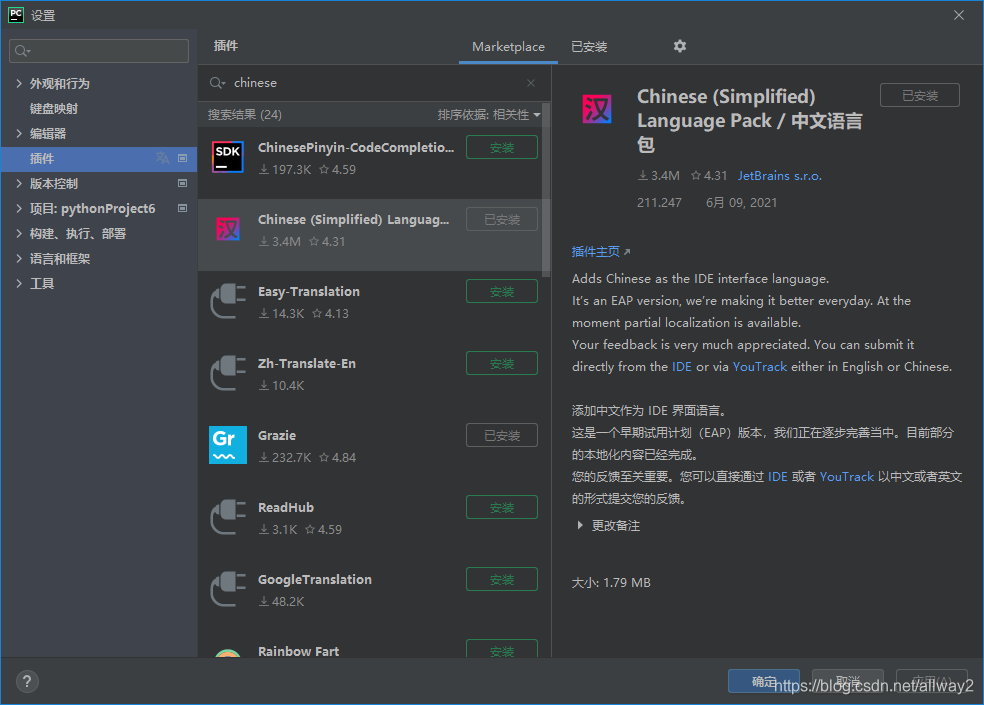Viewport: 984px width, 705px height.
Task: Click the PyCharm logo in the title bar
Action: [16, 15]
